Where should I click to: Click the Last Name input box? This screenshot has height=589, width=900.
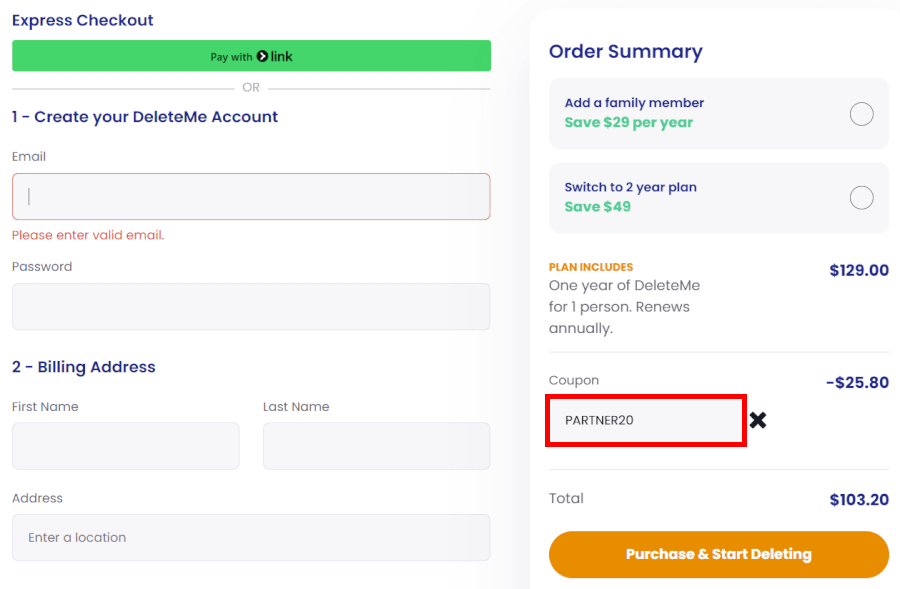coord(376,446)
